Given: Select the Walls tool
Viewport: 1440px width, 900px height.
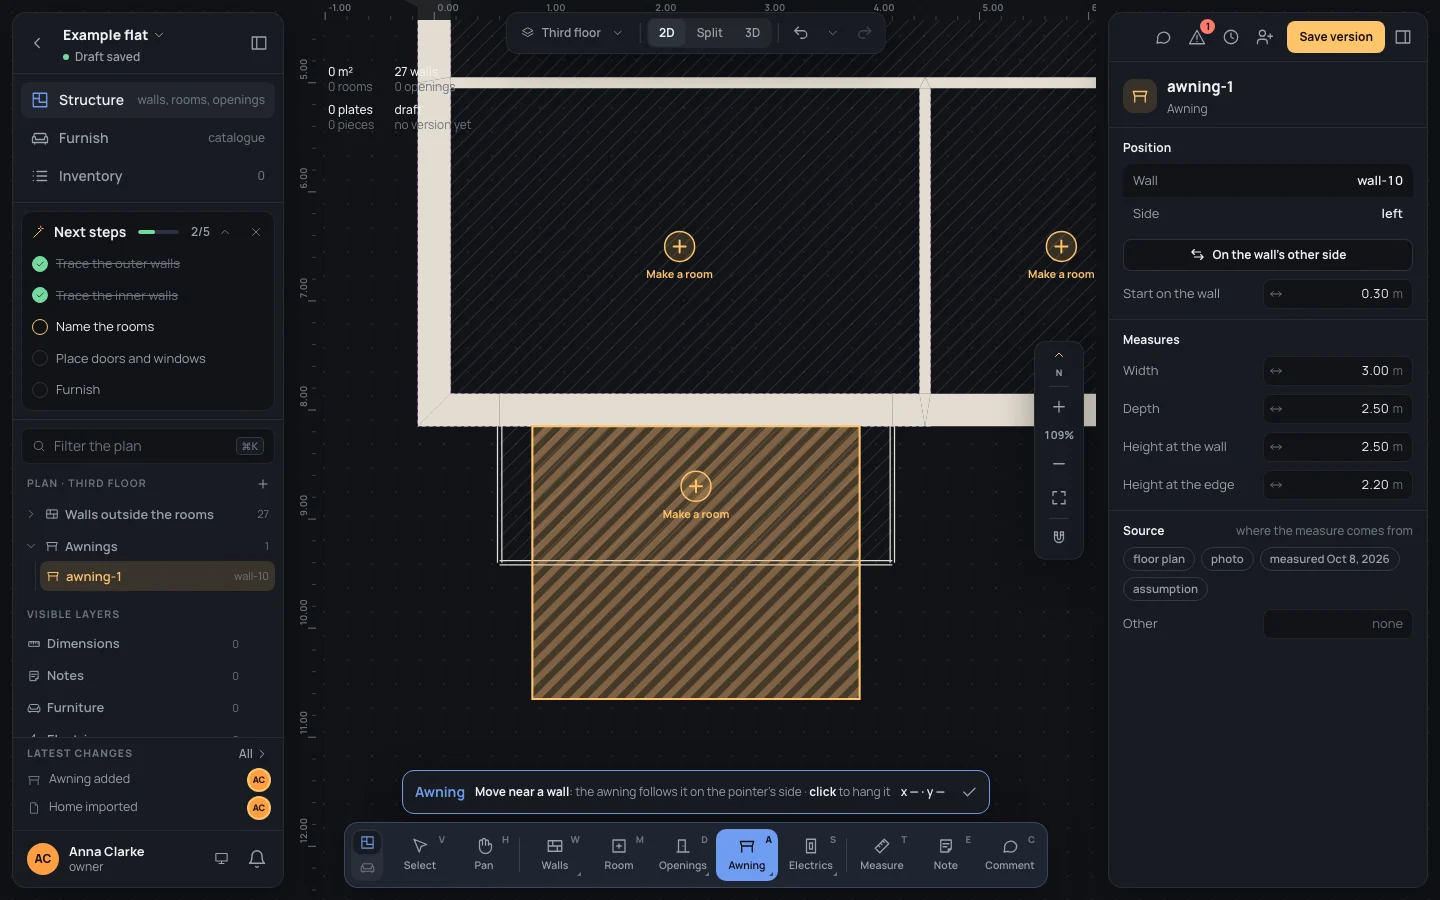Looking at the screenshot, I should (x=555, y=854).
